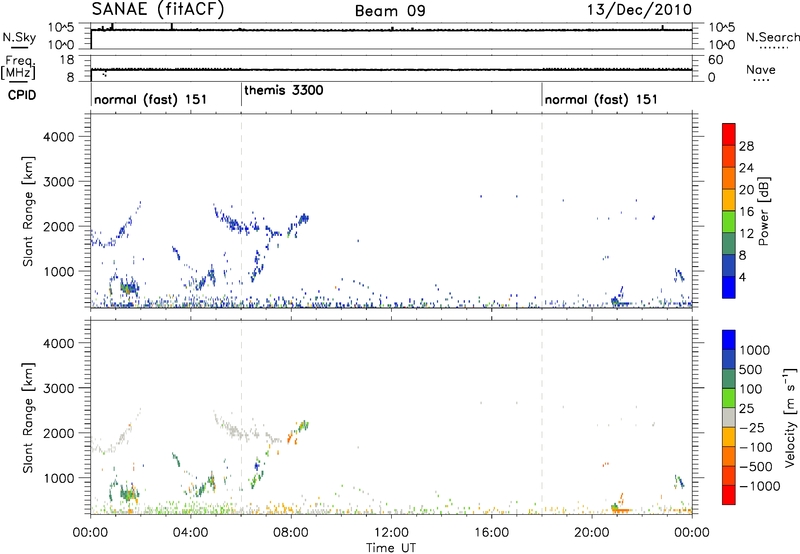
Task: Click the 28 tick on Power color bar
Action: [746, 146]
